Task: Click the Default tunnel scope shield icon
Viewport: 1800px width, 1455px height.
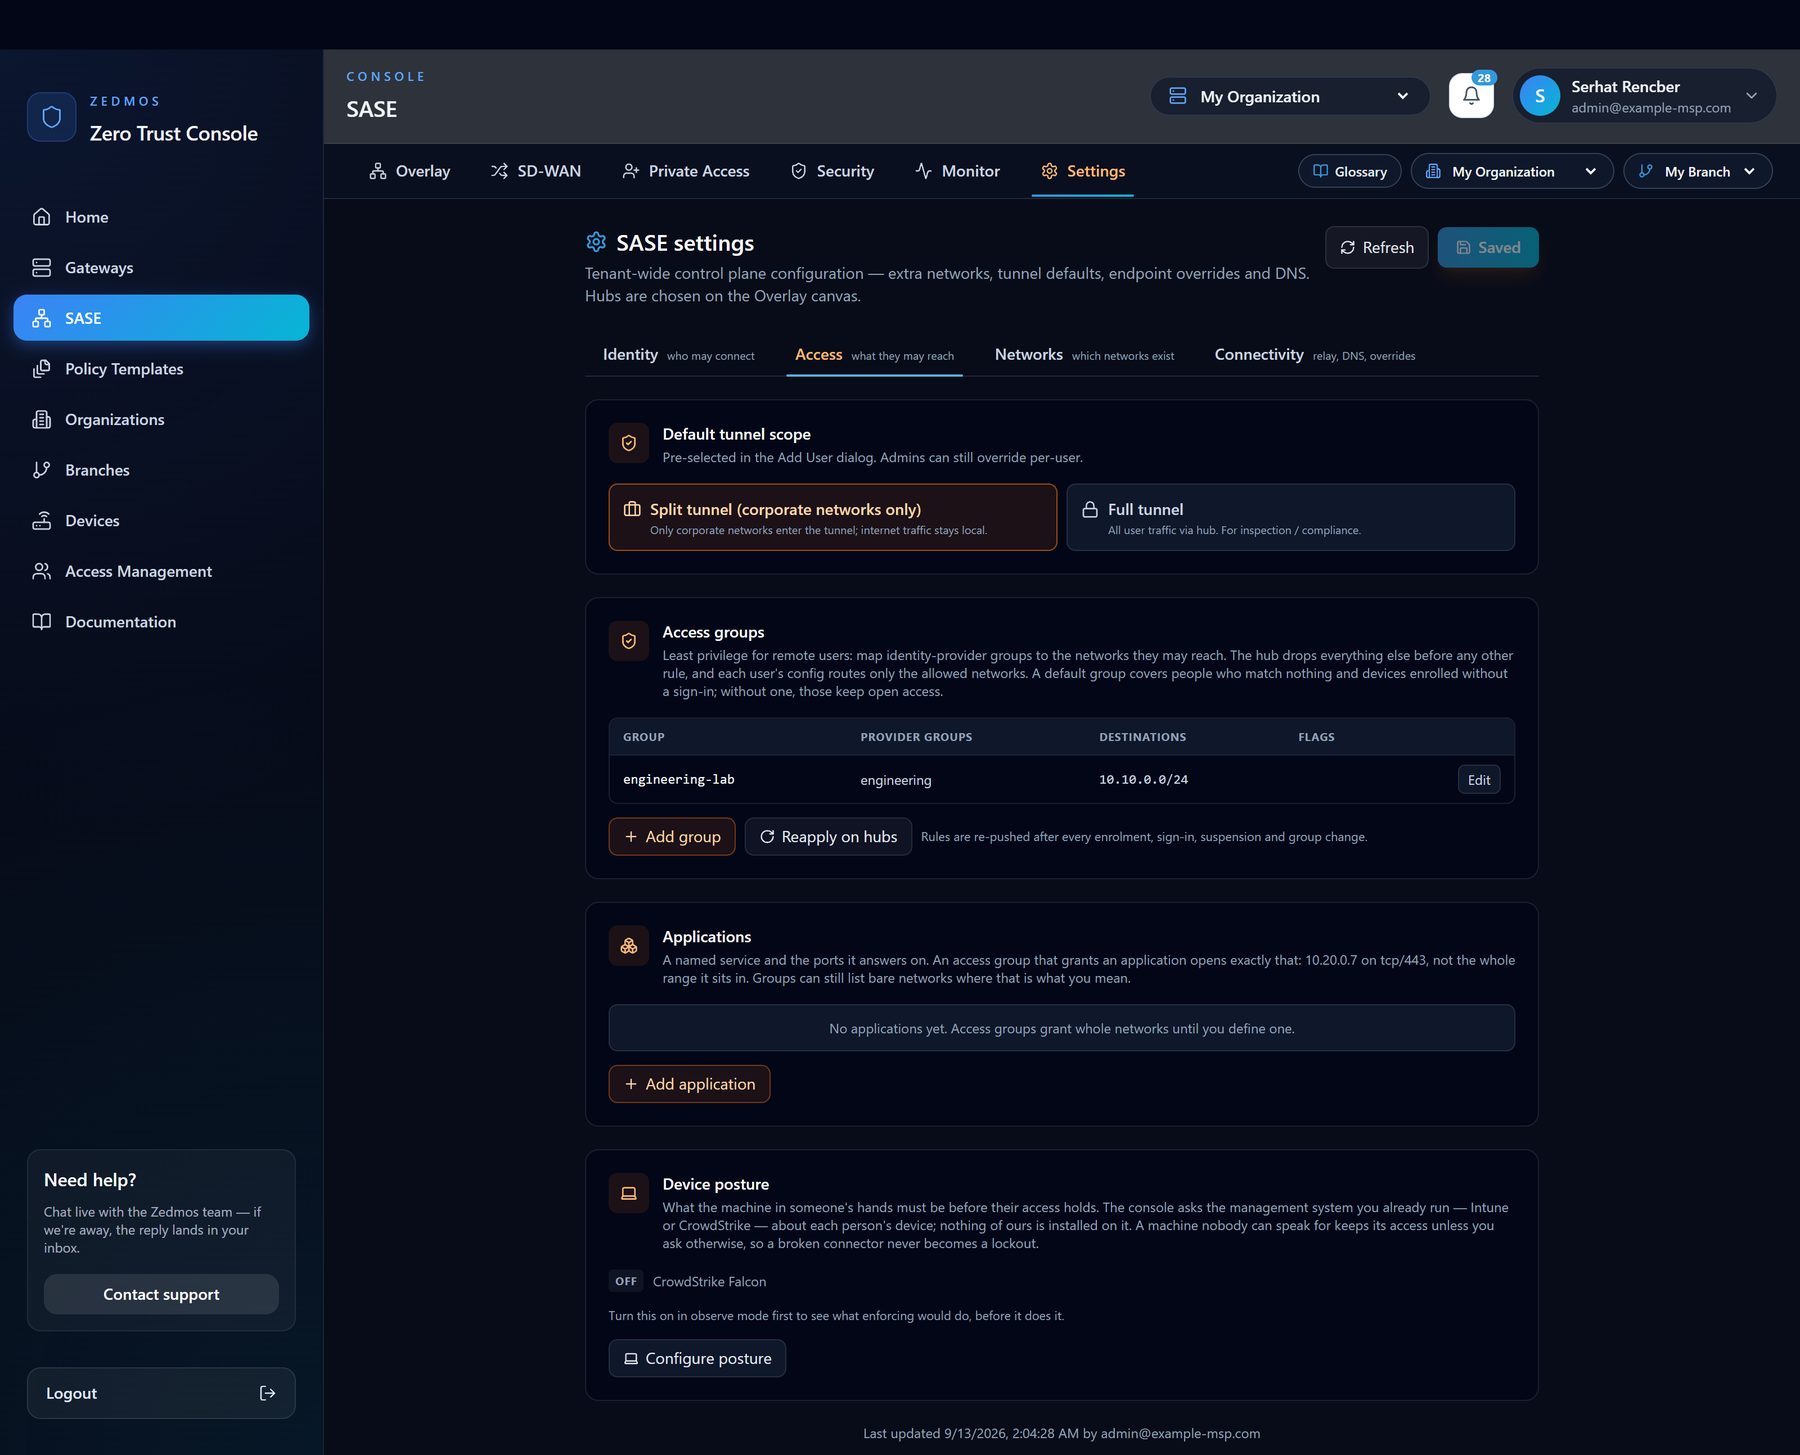Action: click(629, 443)
